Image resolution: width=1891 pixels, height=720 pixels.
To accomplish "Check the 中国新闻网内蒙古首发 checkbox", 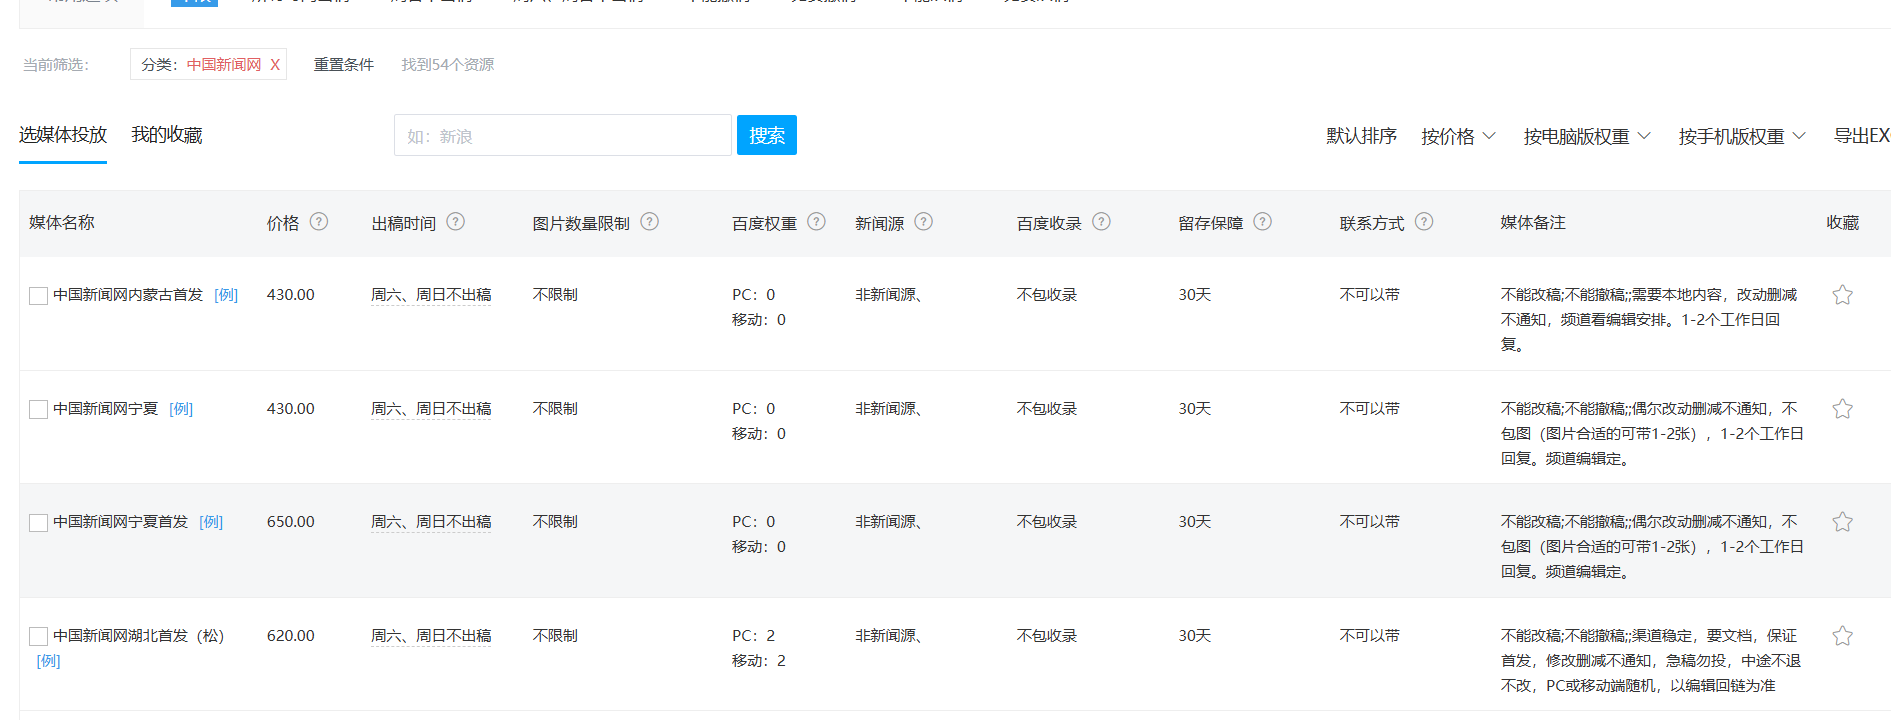I will click(x=39, y=296).
